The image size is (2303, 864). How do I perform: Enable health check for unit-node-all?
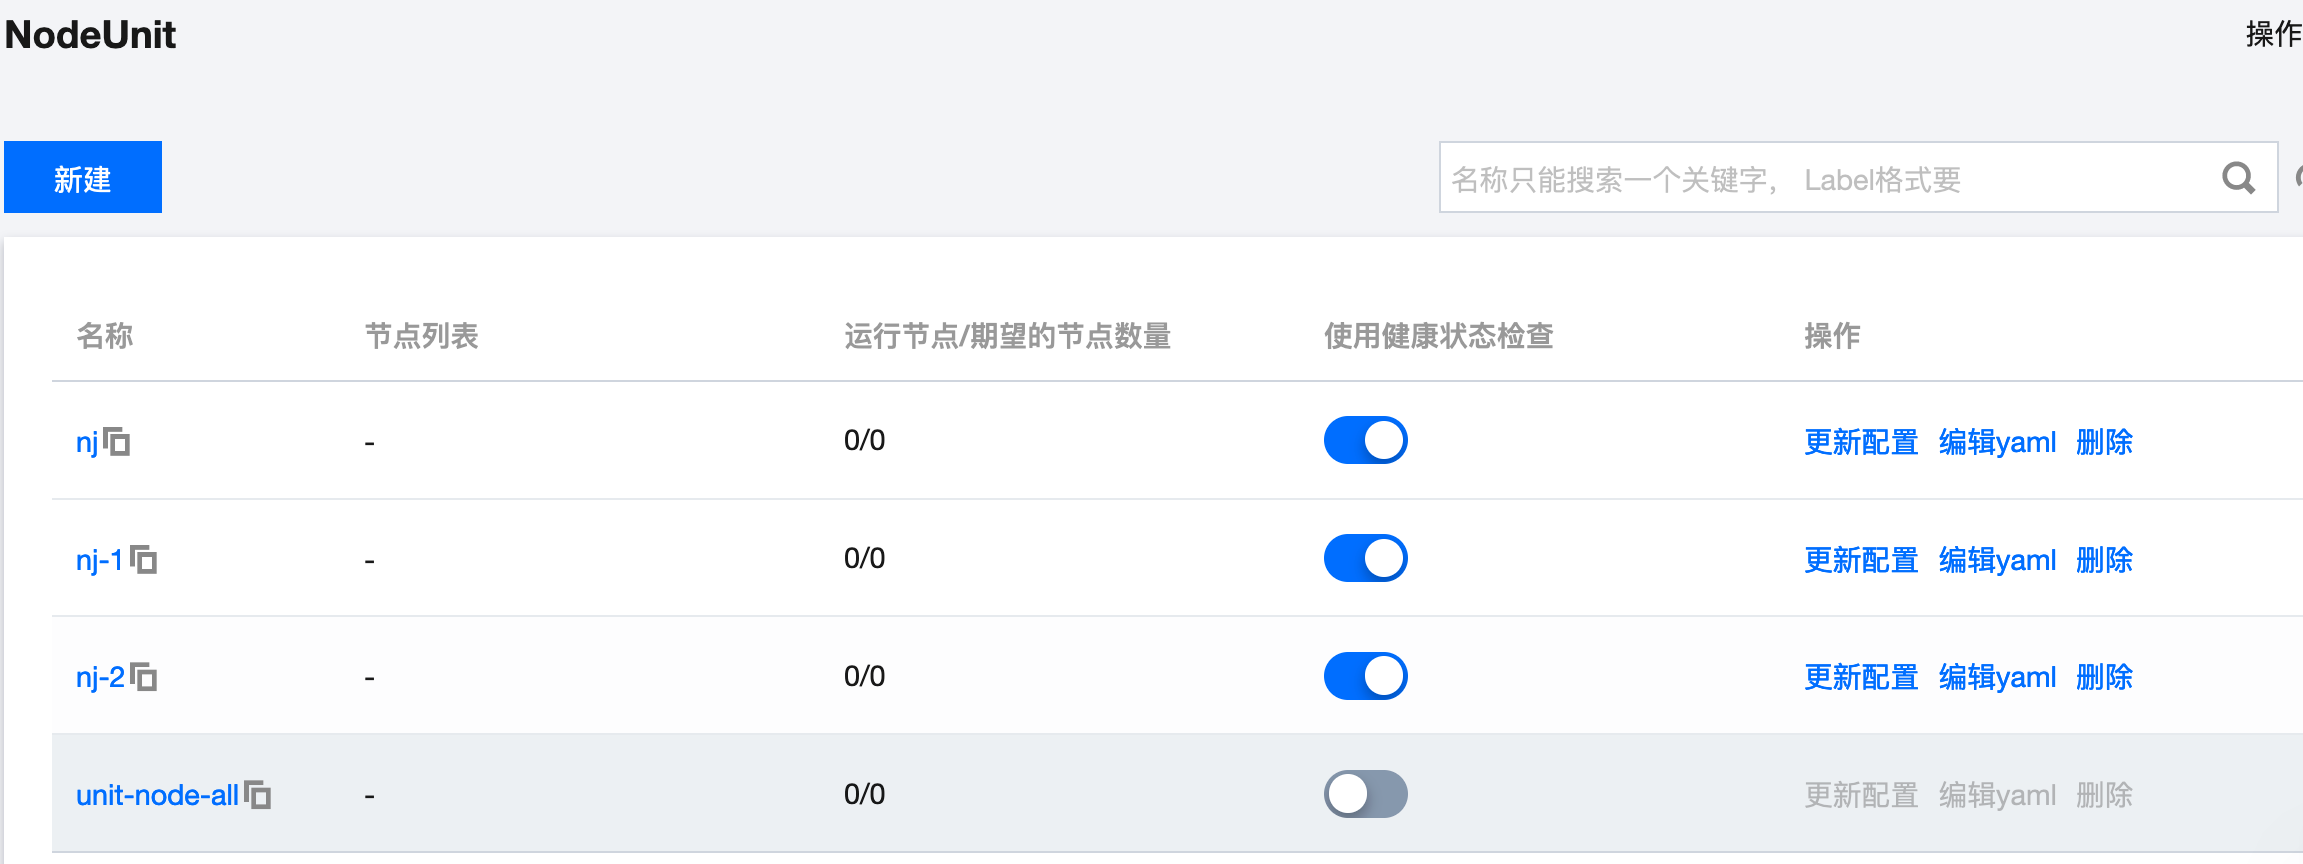[1365, 794]
